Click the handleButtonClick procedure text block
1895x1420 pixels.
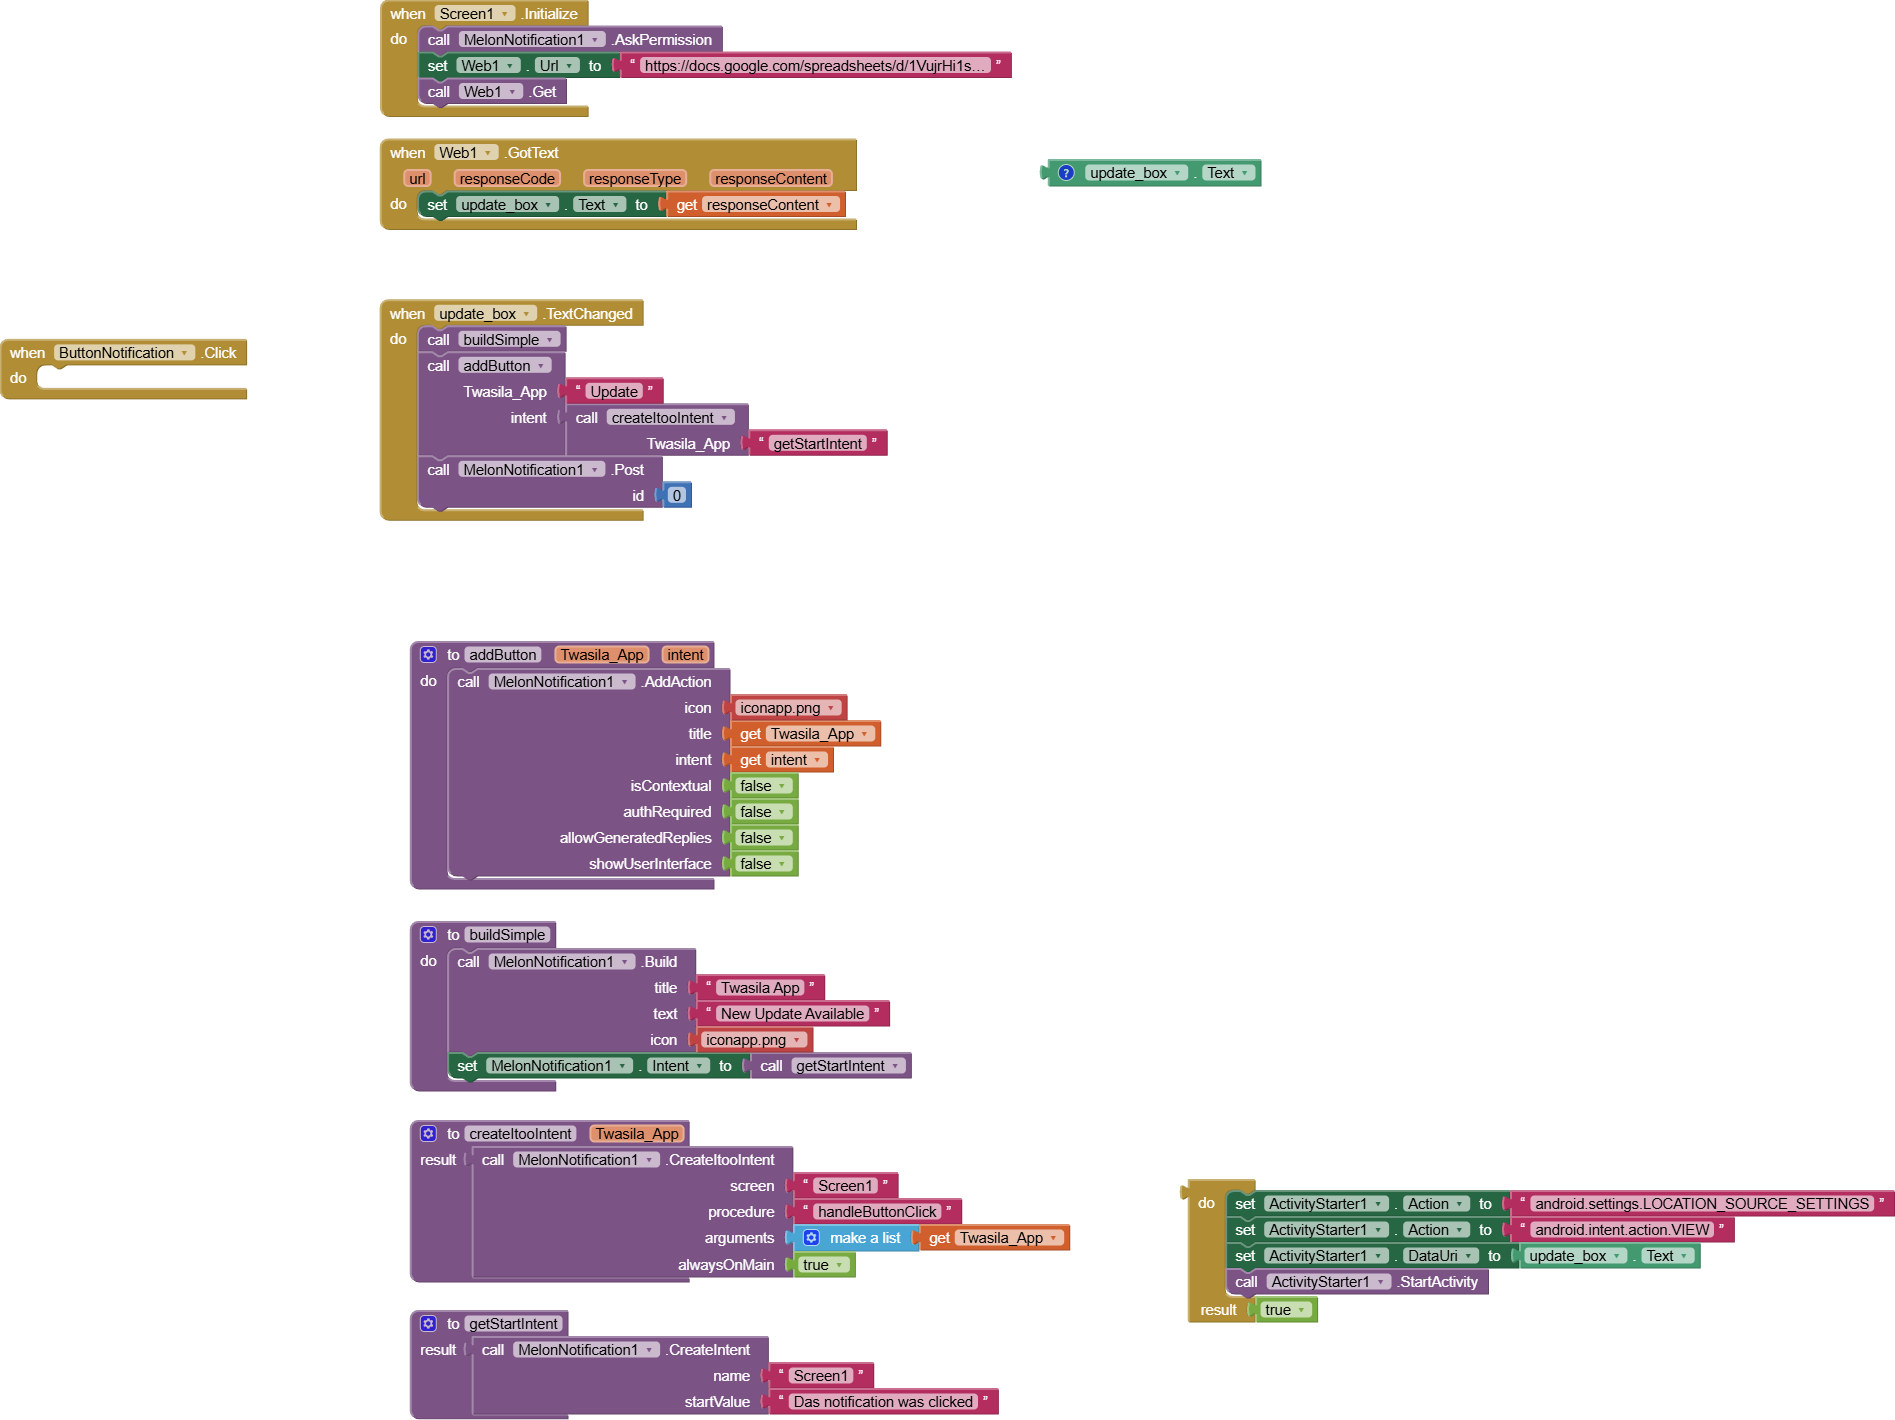[877, 1212]
